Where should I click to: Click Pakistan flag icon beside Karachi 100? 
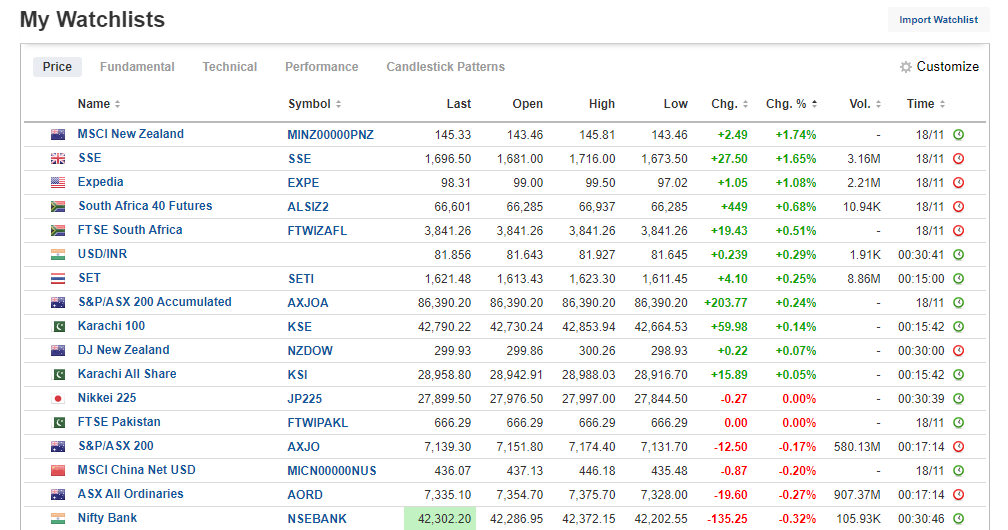click(x=58, y=327)
